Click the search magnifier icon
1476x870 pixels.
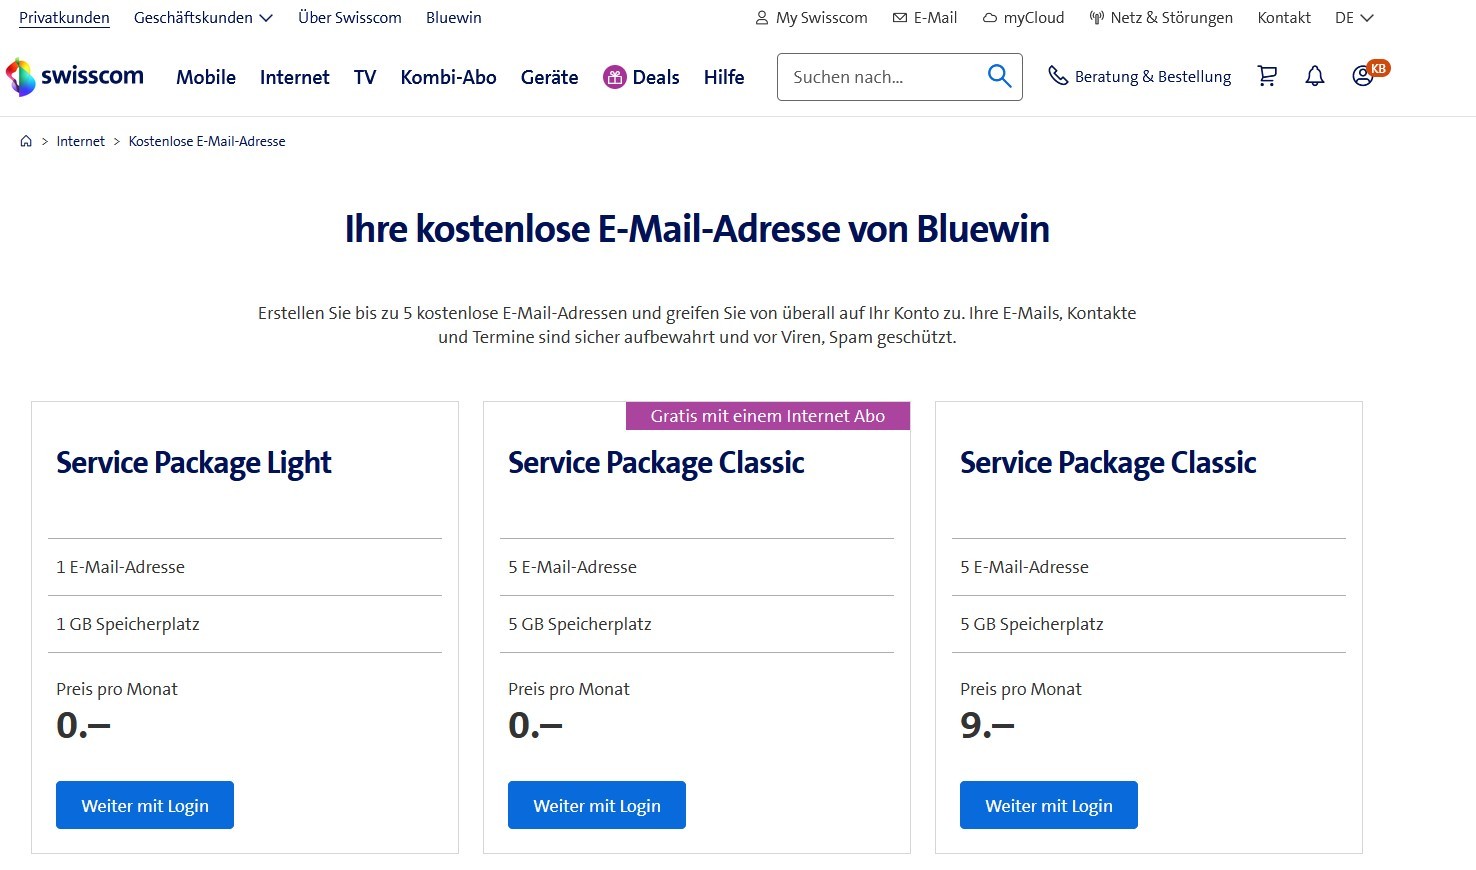pyautogui.click(x=999, y=76)
